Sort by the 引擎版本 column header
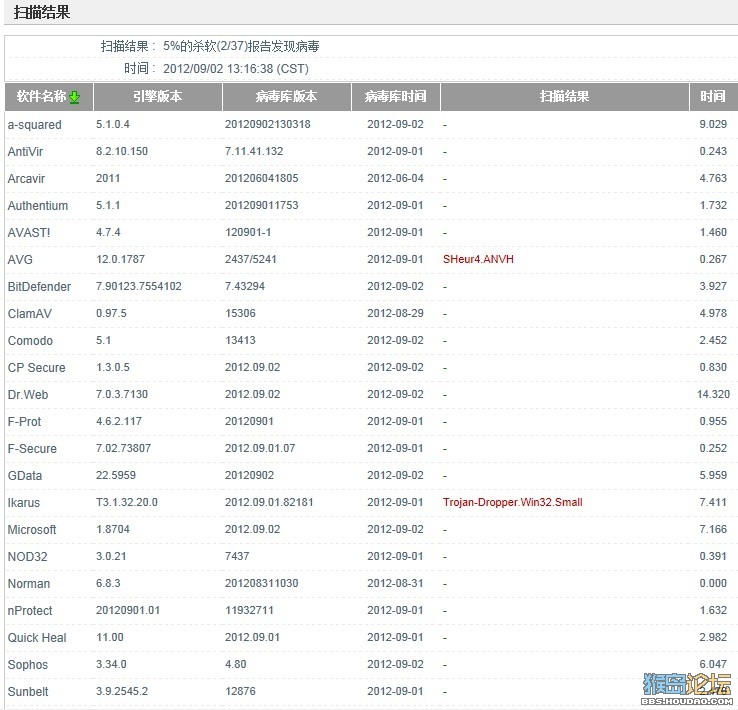Viewport: 738px width, 710px height. coord(158,97)
